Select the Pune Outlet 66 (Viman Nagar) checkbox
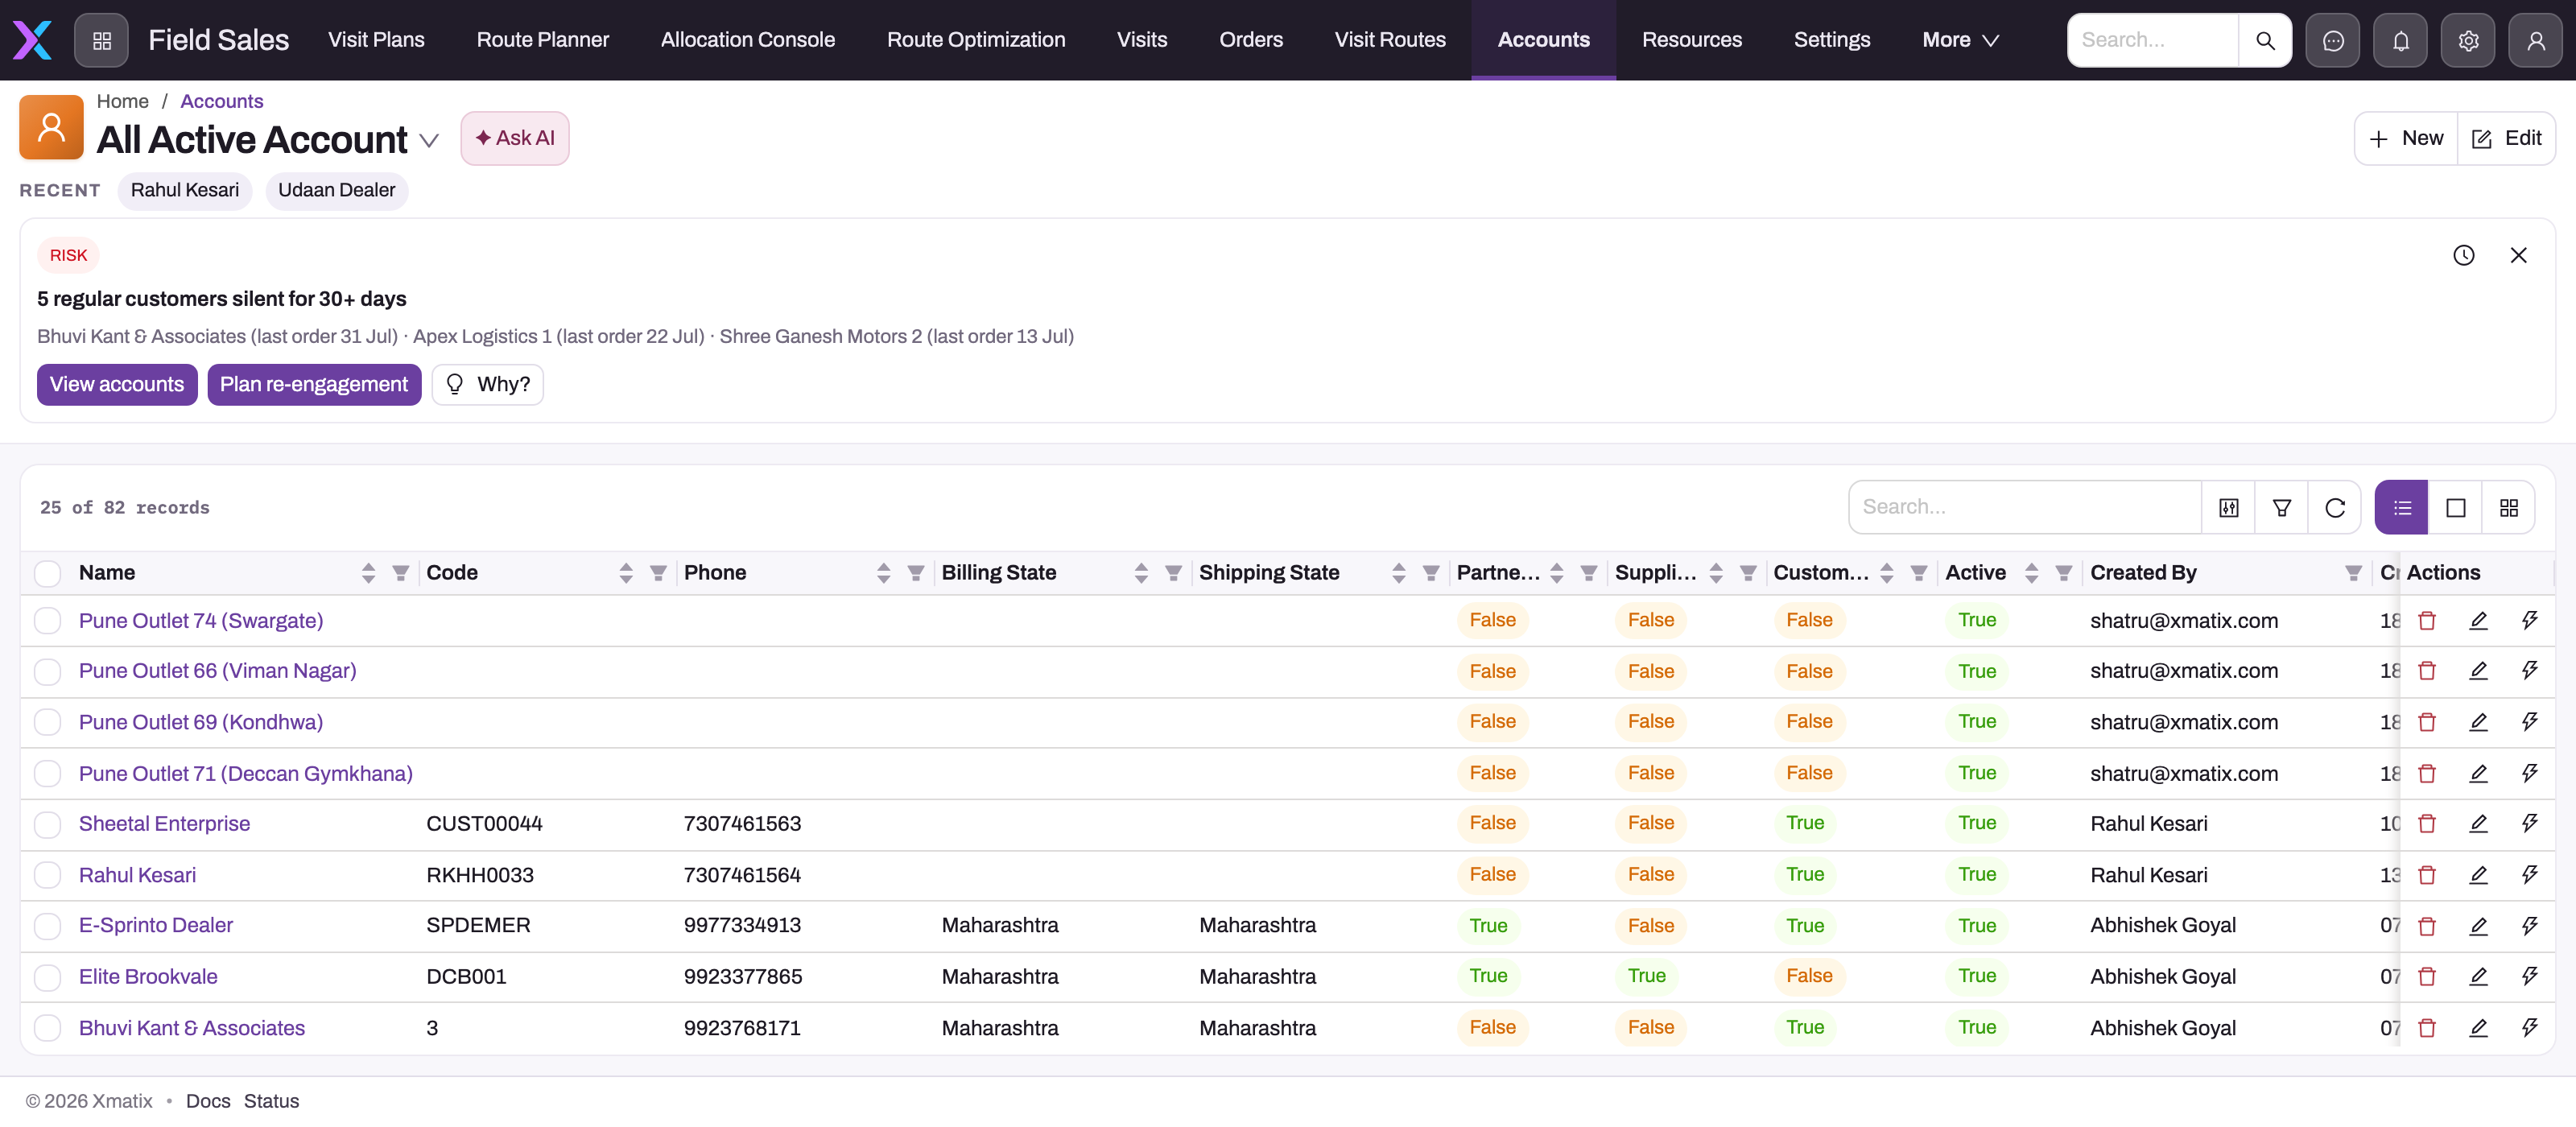Viewport: 2576px width, 1127px height. pos(47,671)
